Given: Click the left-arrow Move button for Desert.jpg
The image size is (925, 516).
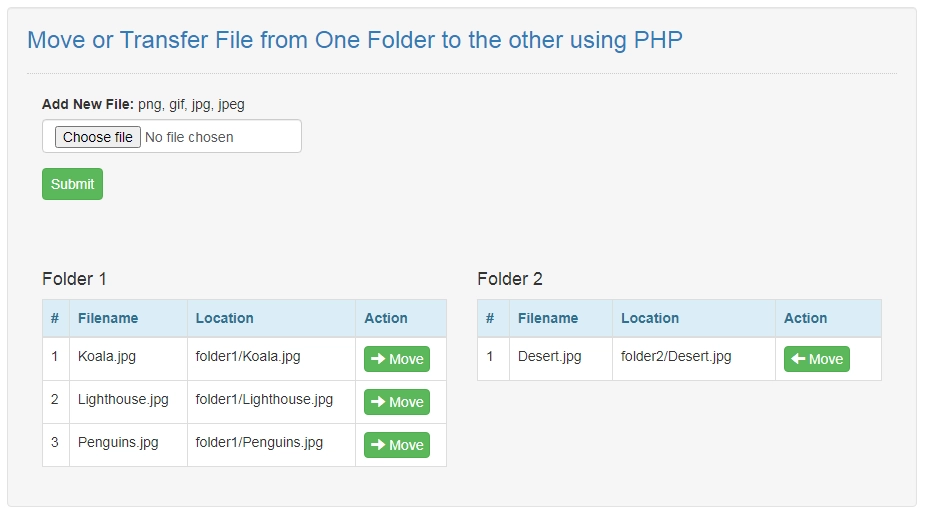Looking at the screenshot, I should (816, 359).
